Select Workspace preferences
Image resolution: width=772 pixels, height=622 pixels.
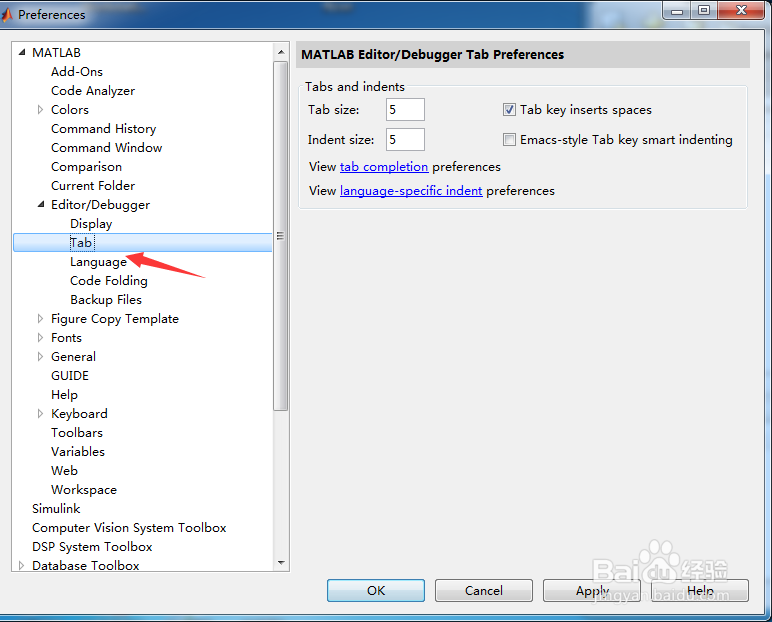84,490
